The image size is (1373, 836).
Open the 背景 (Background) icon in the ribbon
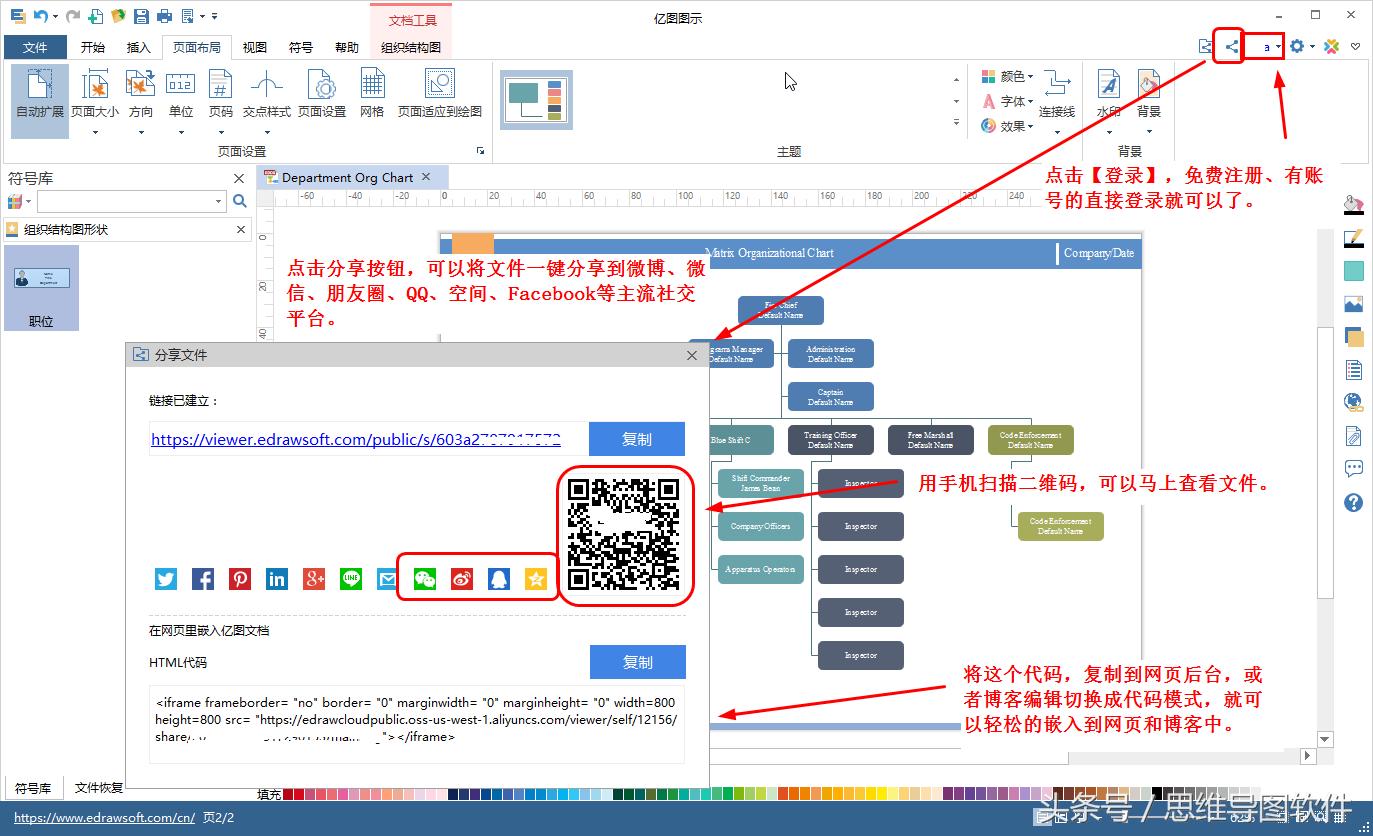1148,95
